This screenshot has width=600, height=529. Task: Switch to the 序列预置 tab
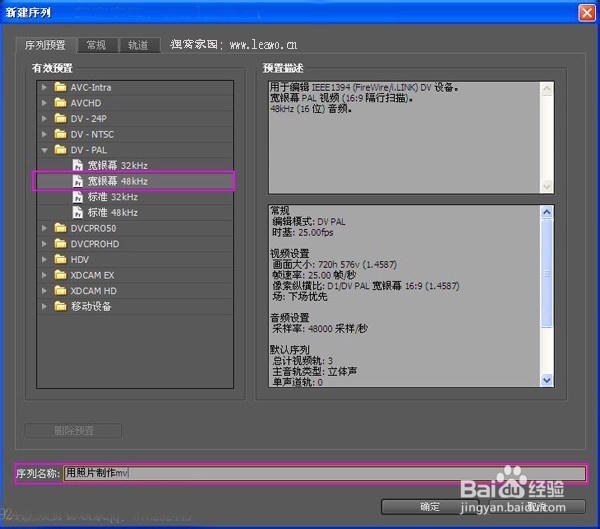tap(45, 45)
